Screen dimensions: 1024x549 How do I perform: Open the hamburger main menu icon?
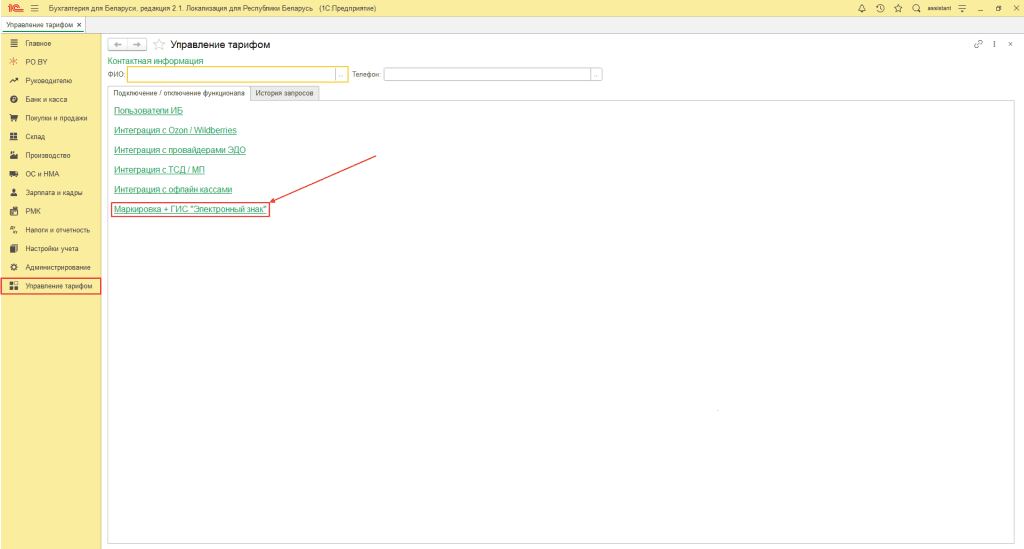click(x=34, y=8)
